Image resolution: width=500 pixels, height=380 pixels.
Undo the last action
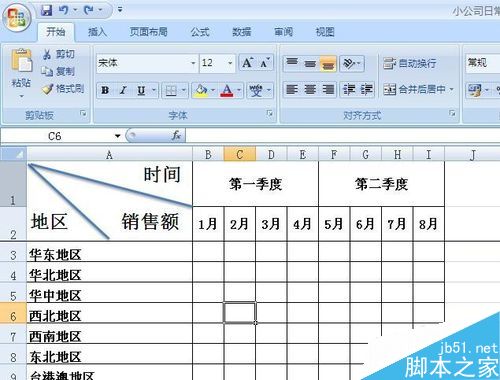click(63, 10)
